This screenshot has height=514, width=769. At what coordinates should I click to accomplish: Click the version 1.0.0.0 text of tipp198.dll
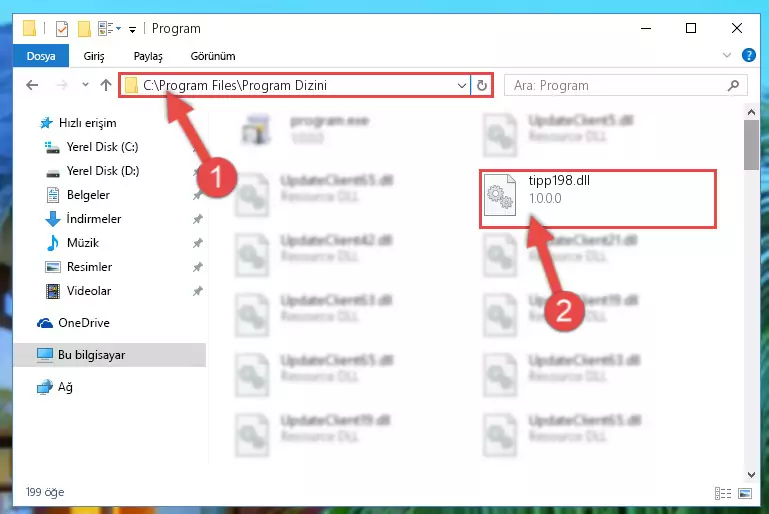(x=545, y=199)
